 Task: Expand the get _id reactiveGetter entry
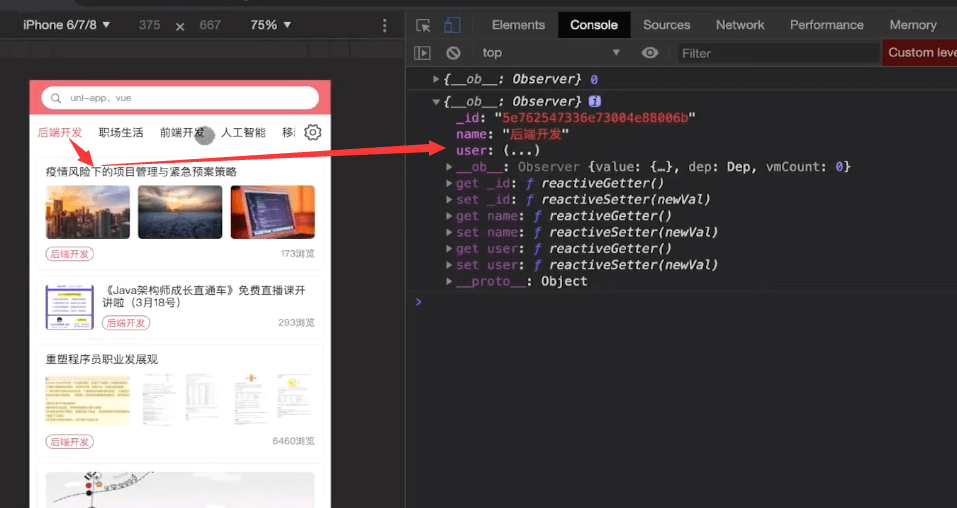[x=449, y=183]
